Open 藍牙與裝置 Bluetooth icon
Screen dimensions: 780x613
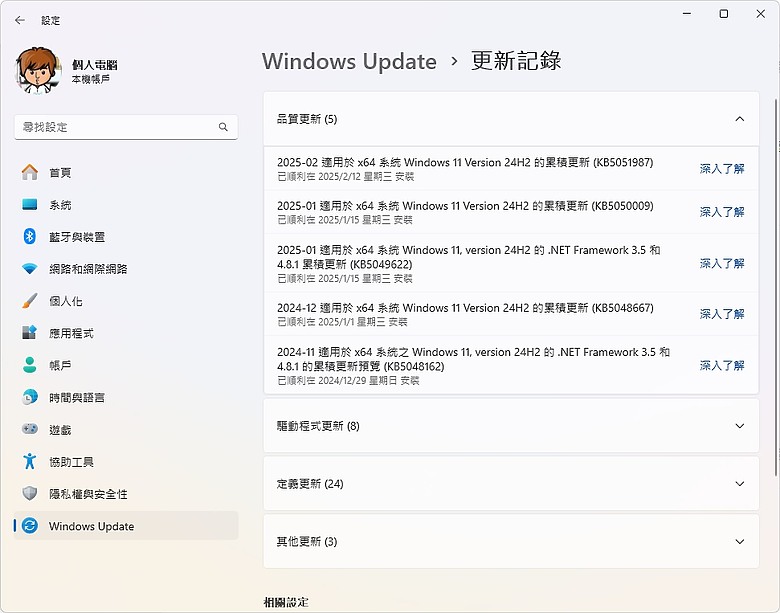[30, 236]
